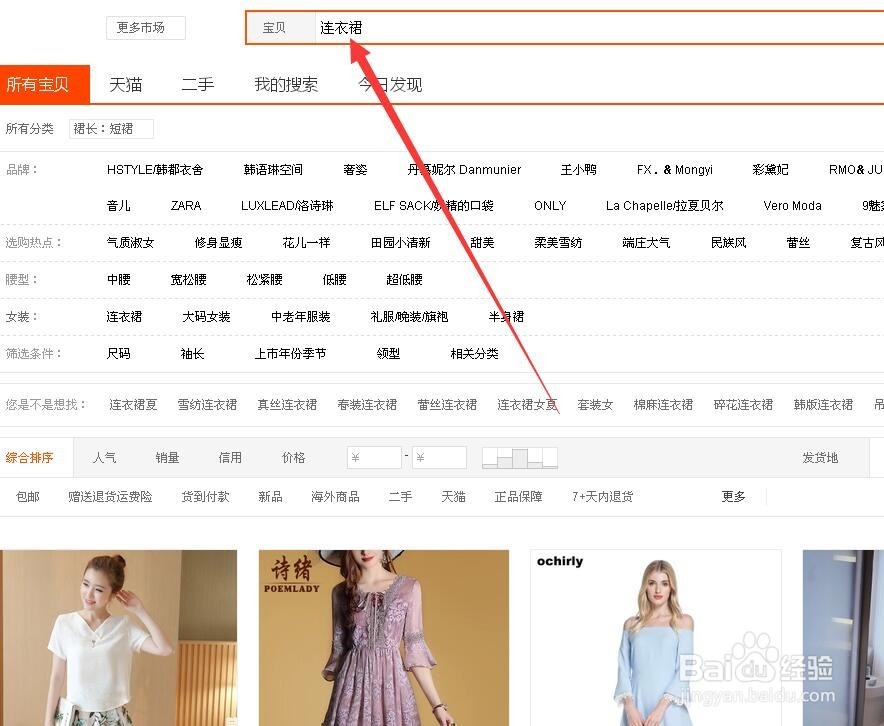The image size is (884, 726).
Task: Choose the 田园小清新 style
Action: [400, 243]
